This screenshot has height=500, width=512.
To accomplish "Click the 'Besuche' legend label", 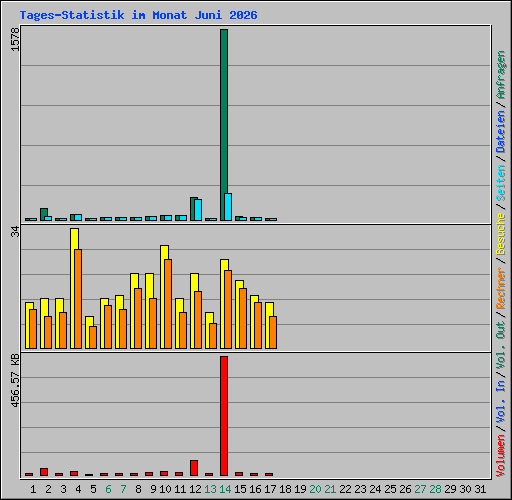I will pyautogui.click(x=501, y=234).
